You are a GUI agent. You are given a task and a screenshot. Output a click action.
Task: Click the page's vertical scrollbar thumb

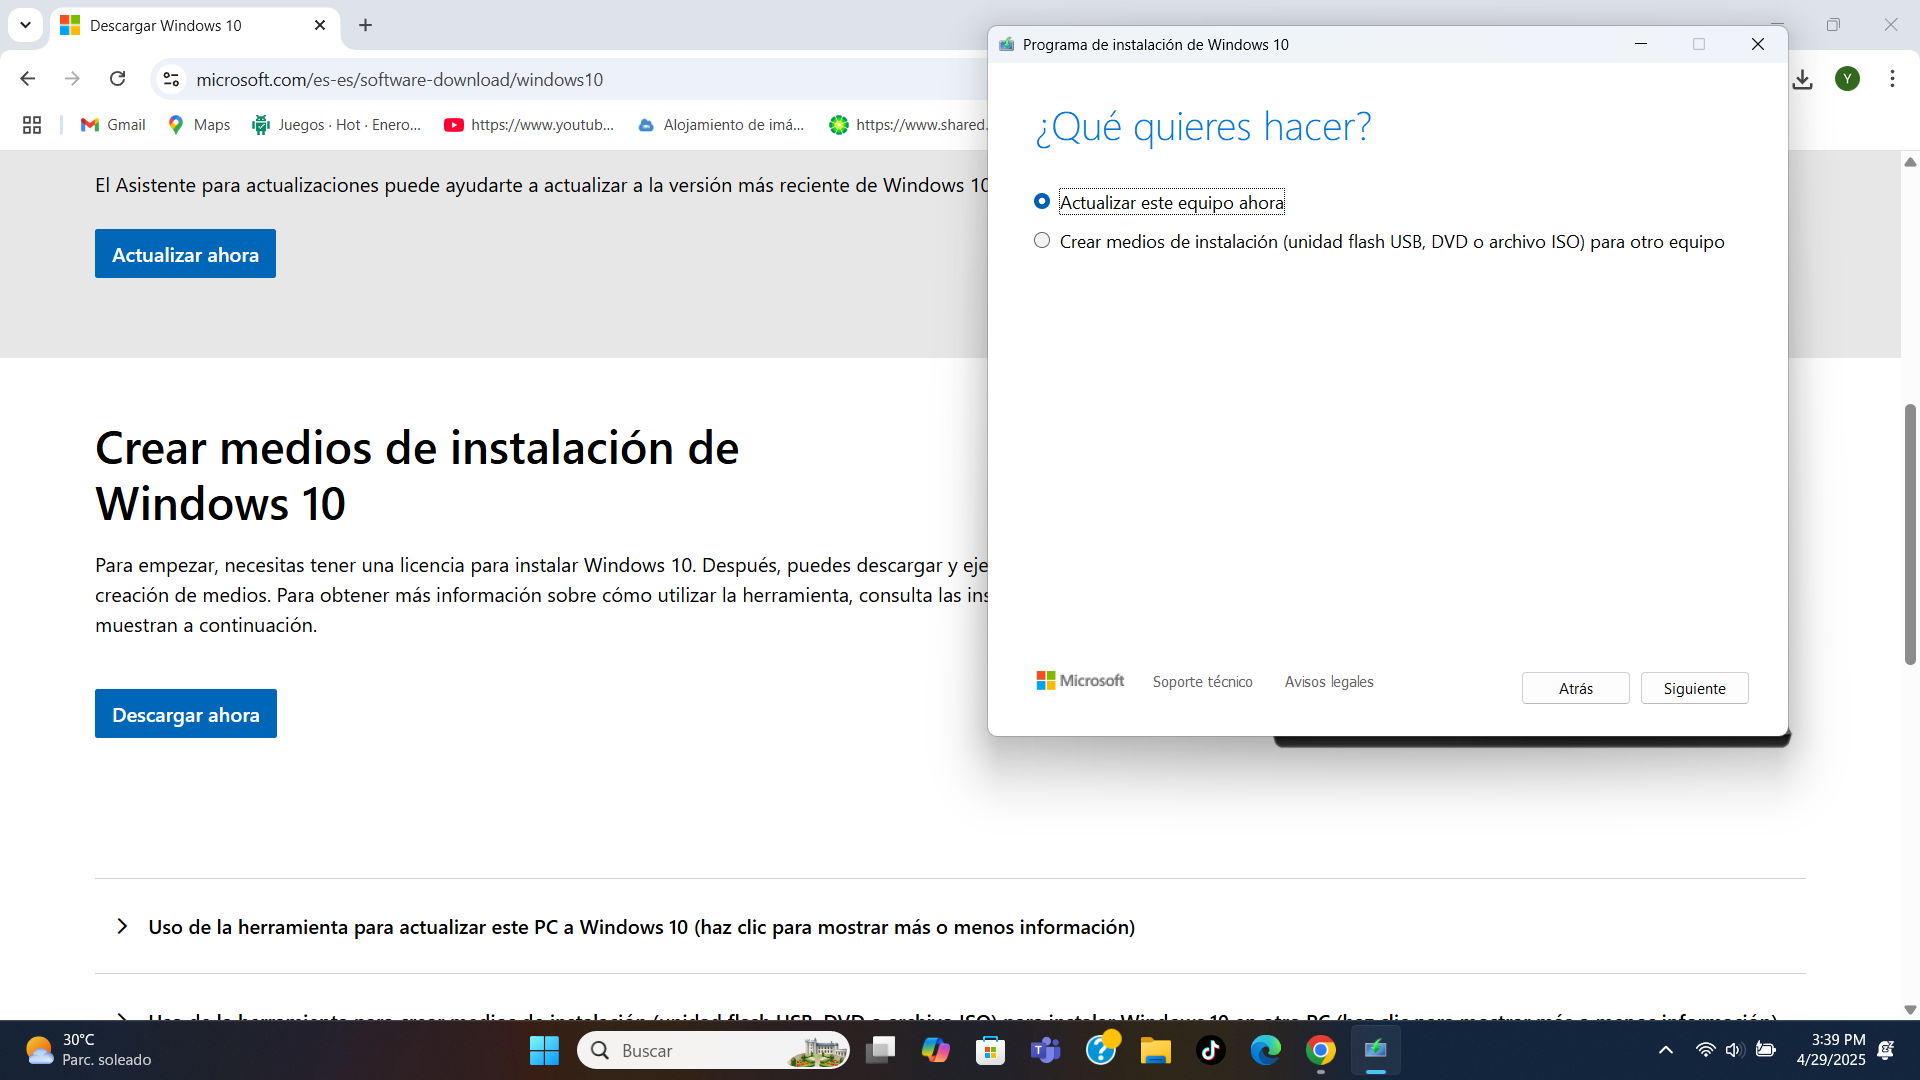(x=1909, y=535)
